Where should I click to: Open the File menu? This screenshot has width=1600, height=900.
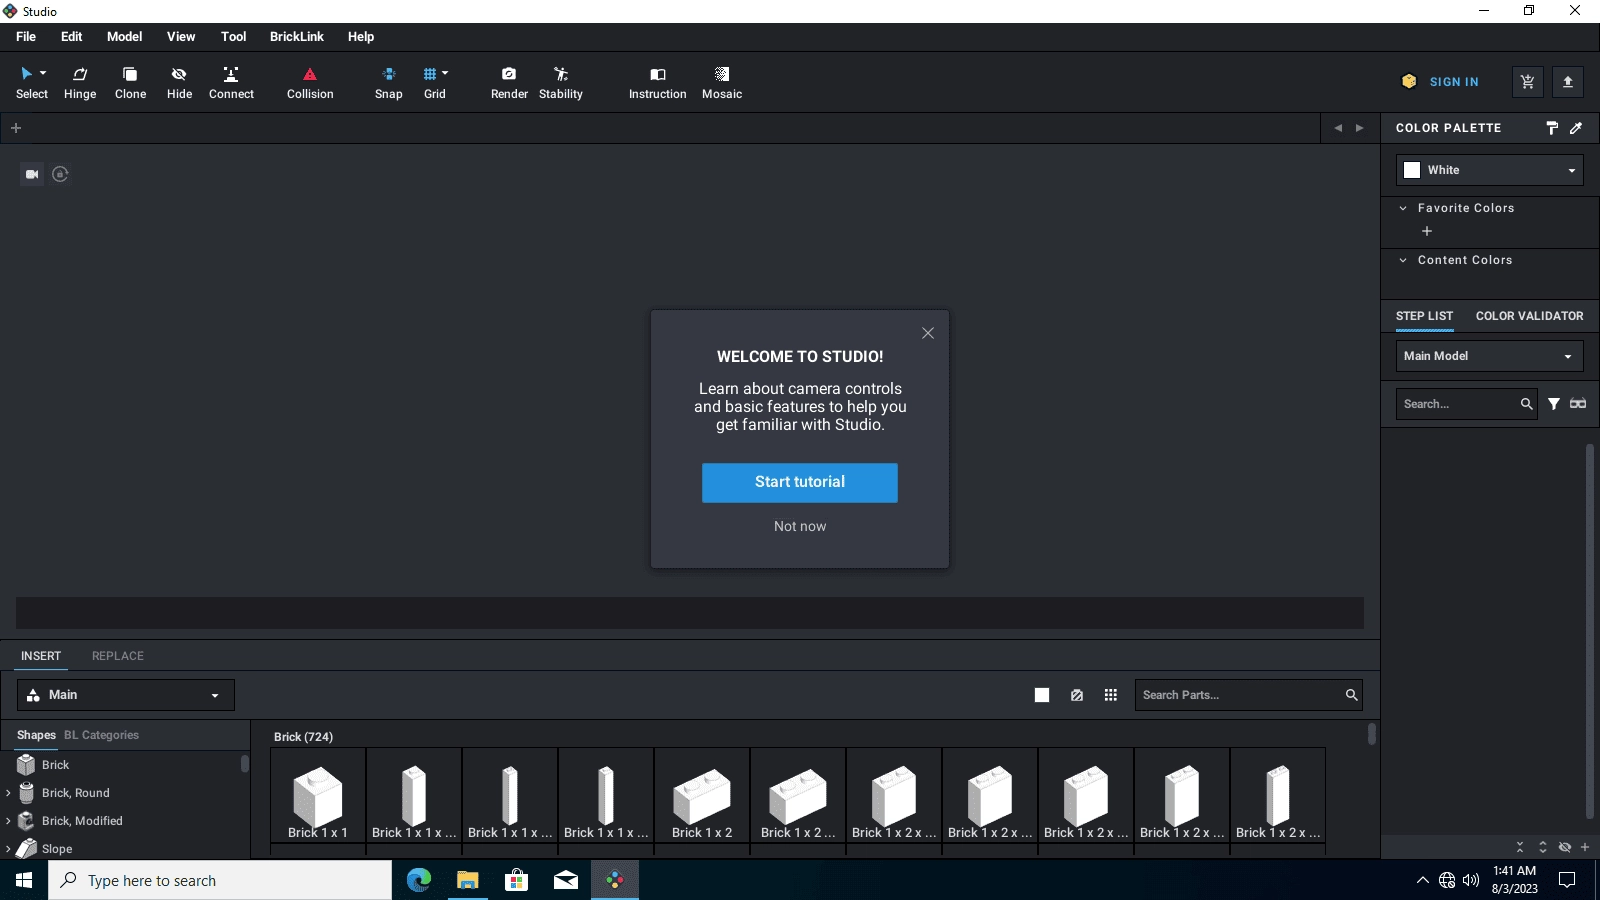click(x=26, y=37)
